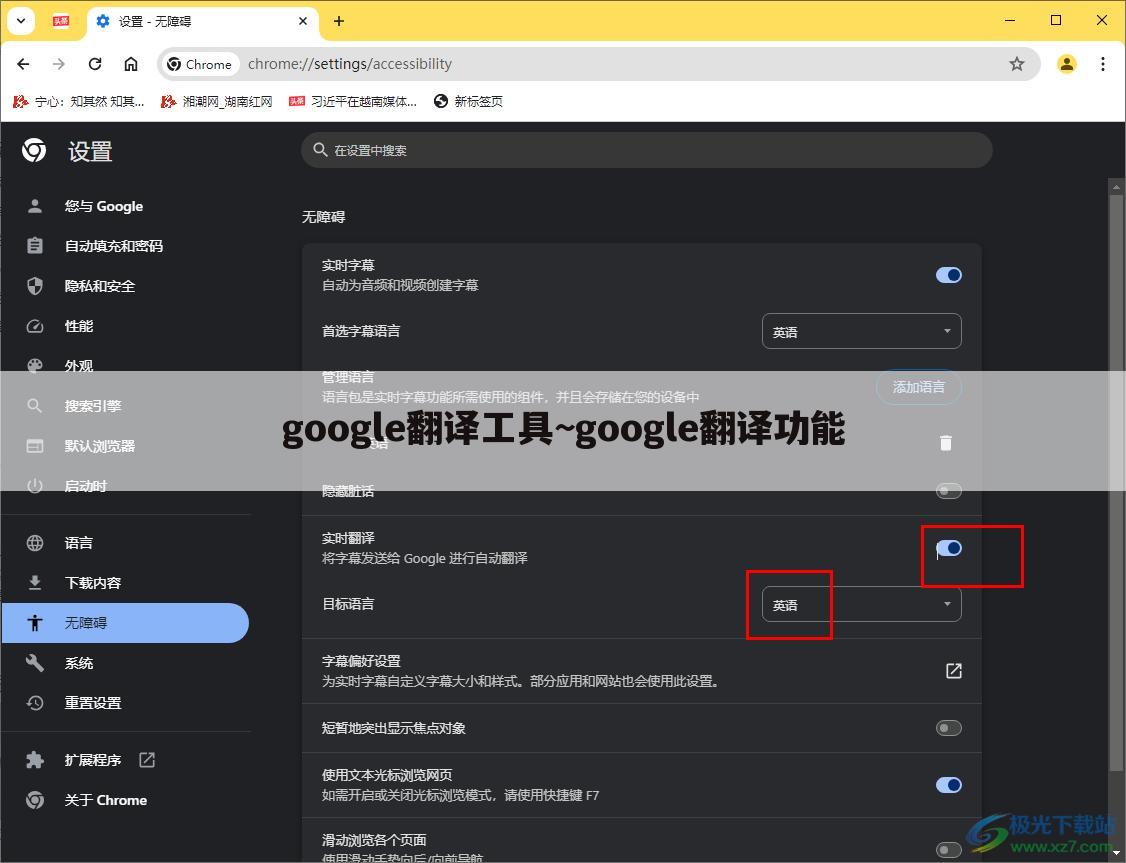
Task: Toggle 短暂地突出显示焦点对象 switch
Action: coord(949,728)
